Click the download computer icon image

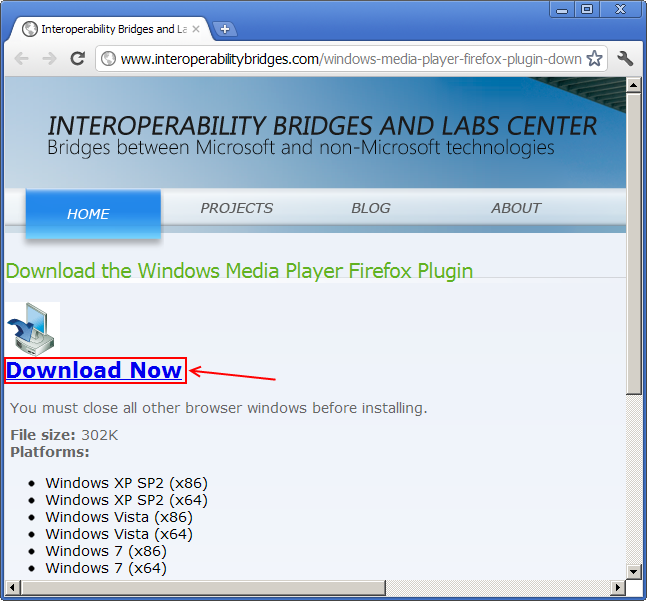coord(33,329)
